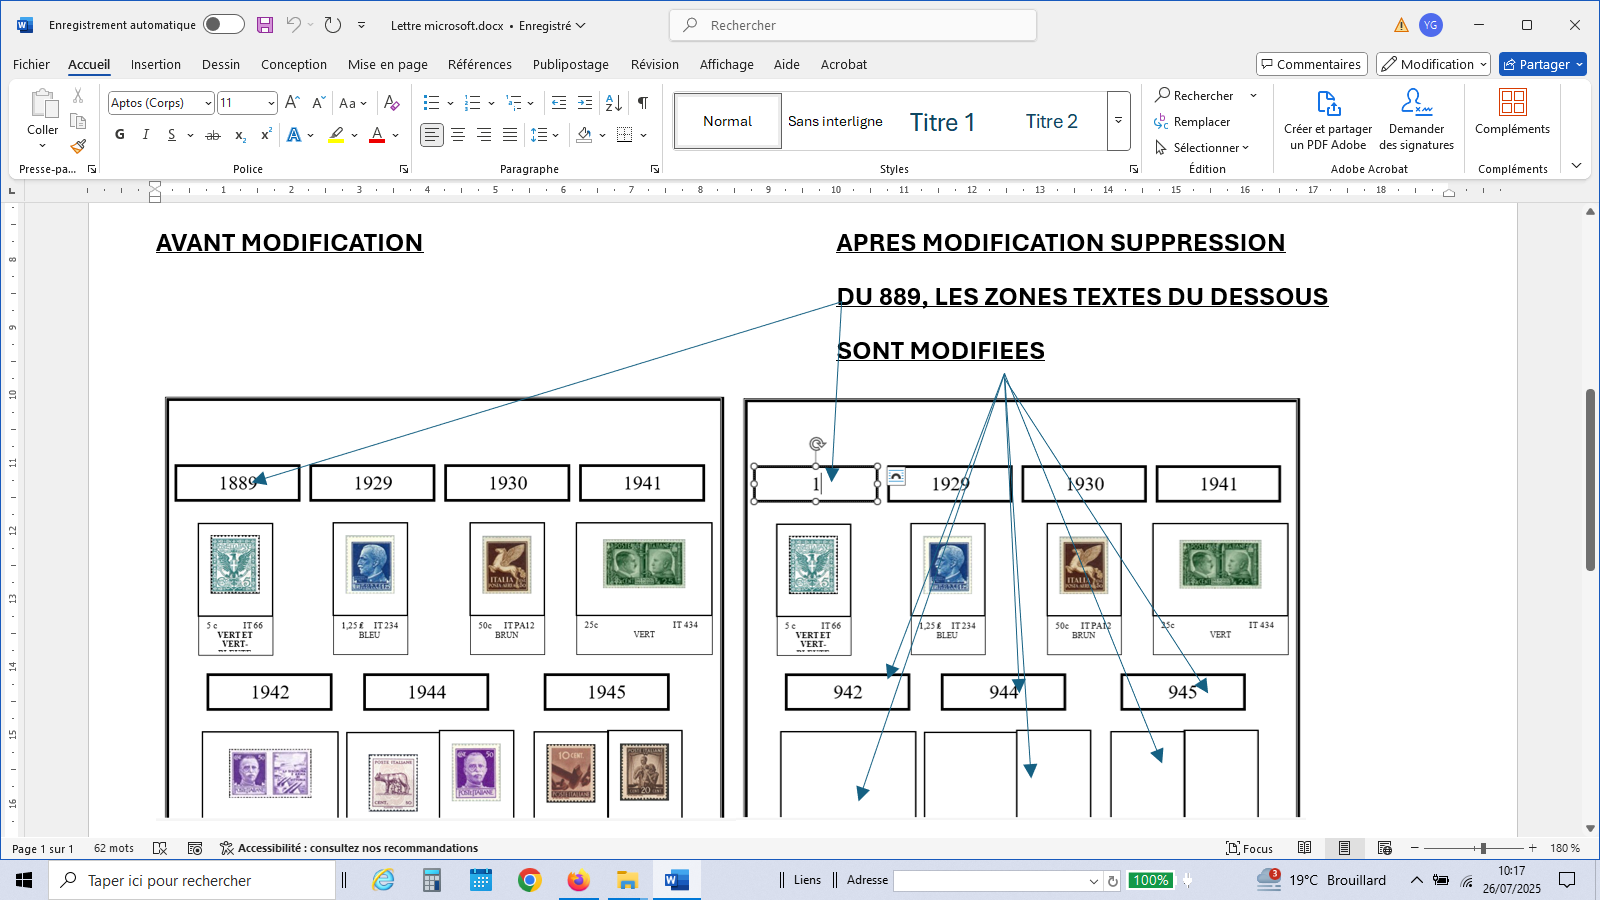Decrease paragraph indent

[559, 102]
